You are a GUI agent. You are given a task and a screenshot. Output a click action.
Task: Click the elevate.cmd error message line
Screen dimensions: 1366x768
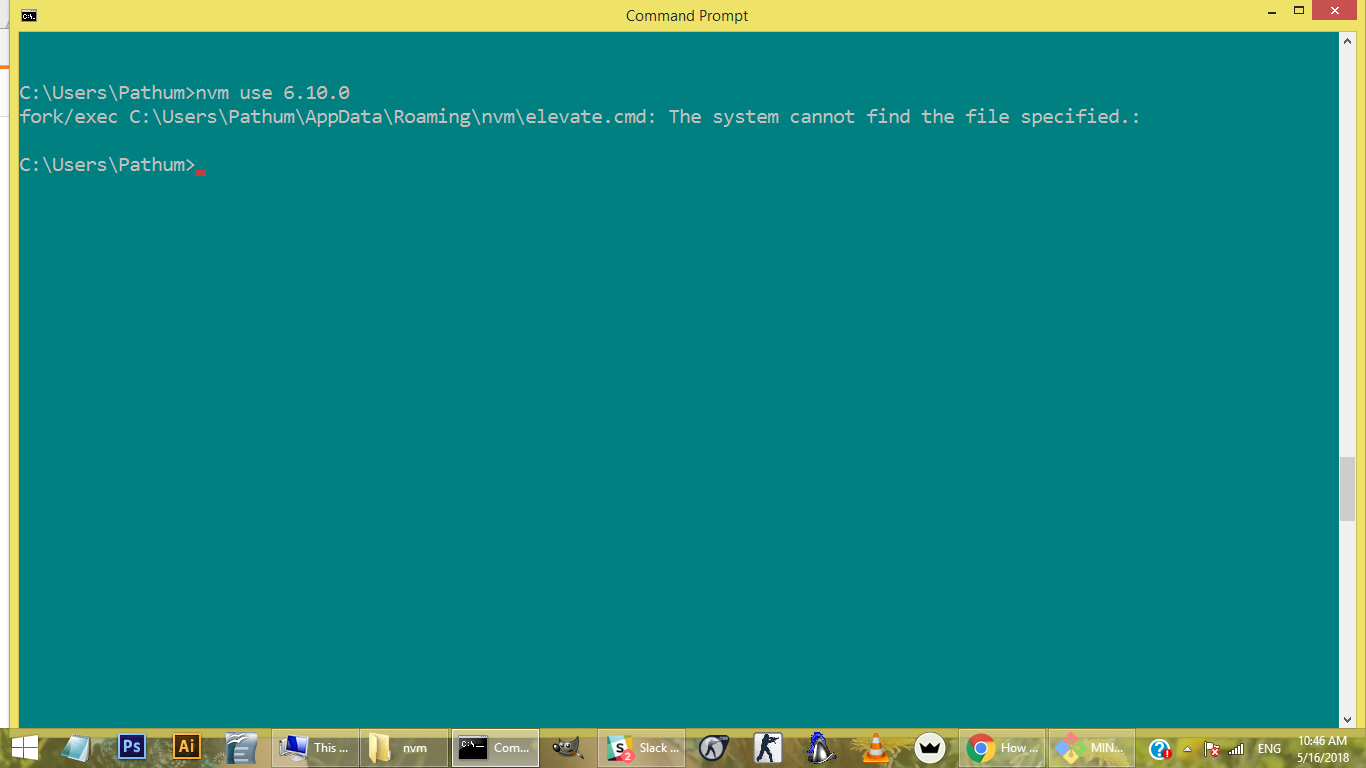[x=580, y=117]
